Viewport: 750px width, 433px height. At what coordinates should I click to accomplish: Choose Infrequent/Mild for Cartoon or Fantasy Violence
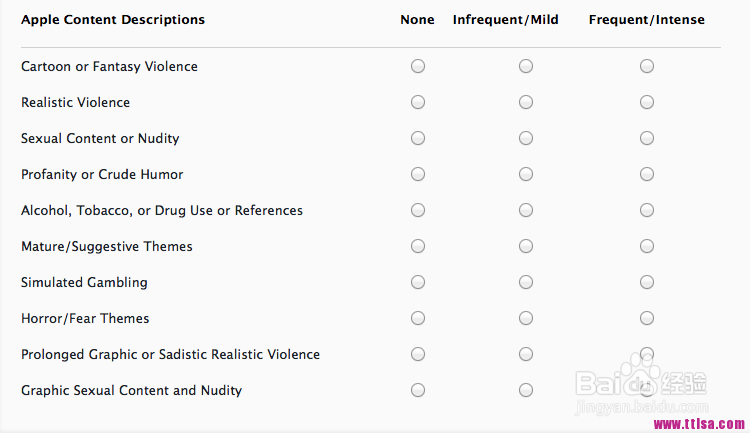click(x=526, y=66)
